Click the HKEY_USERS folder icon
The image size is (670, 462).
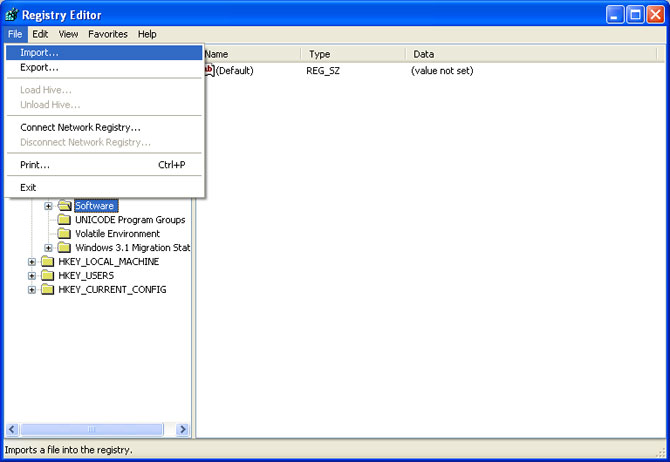[x=48, y=276]
